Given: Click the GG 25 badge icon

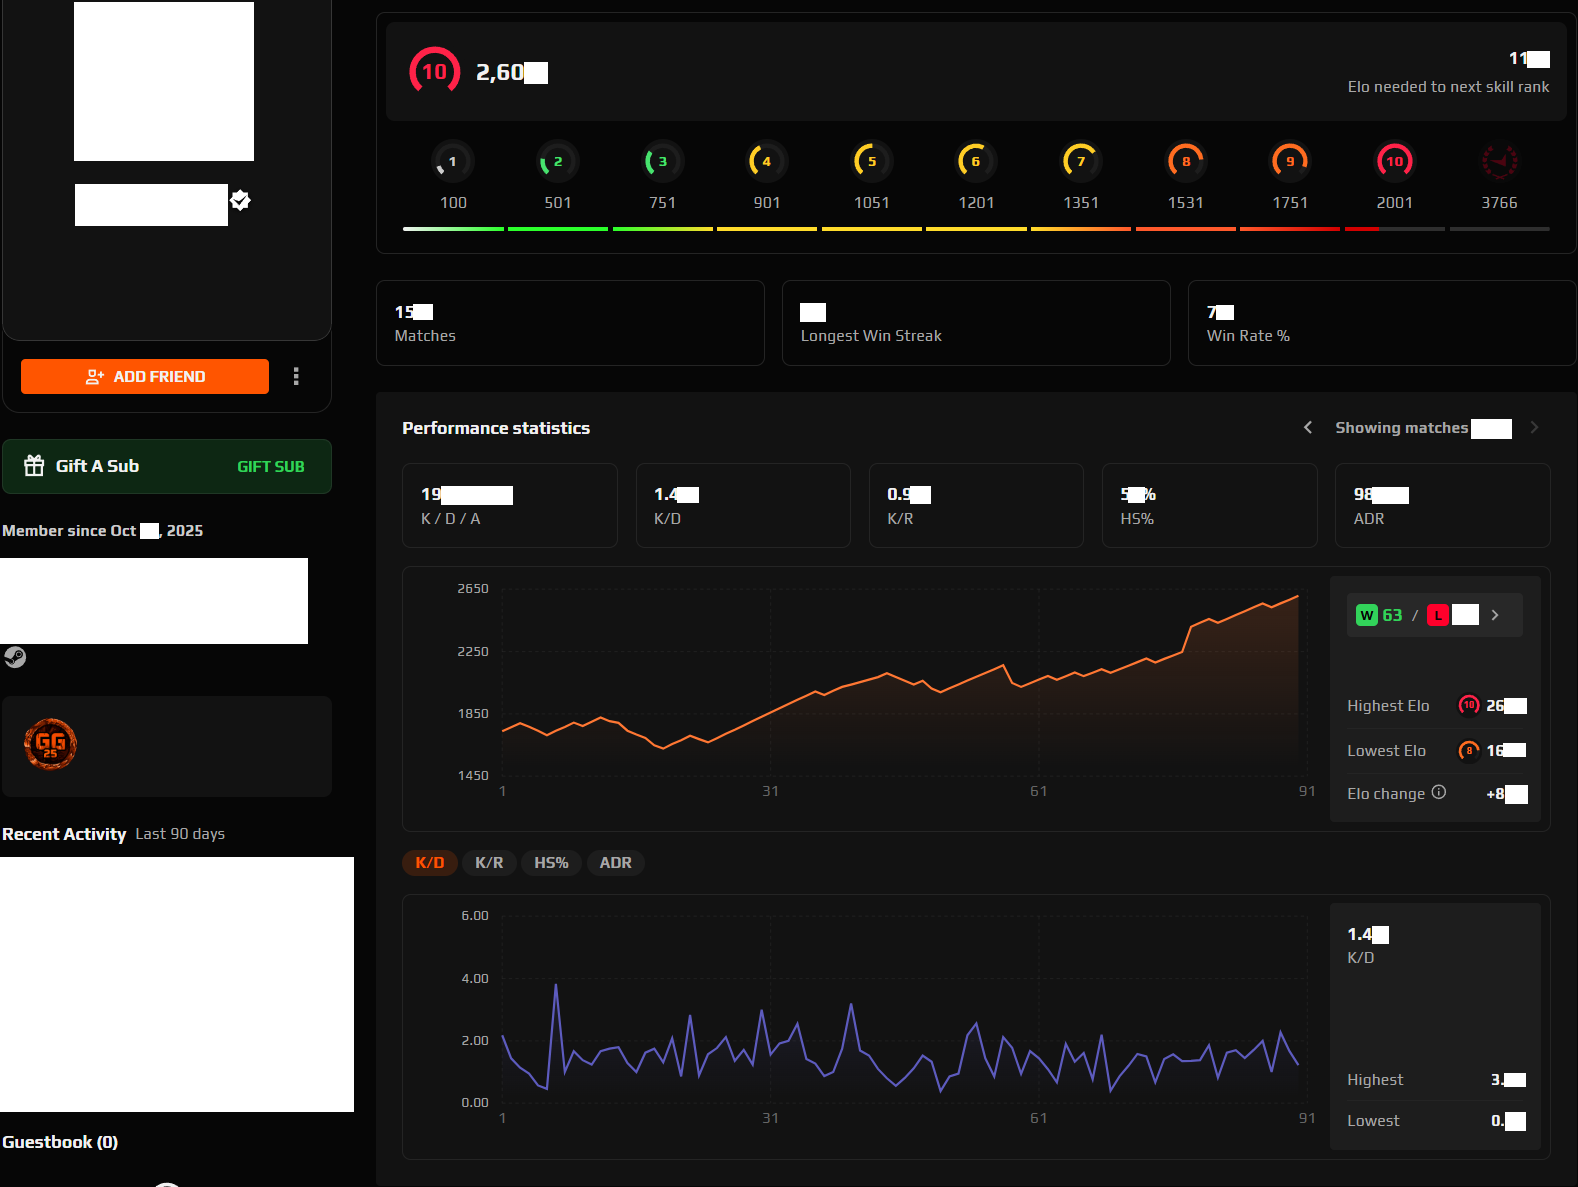Looking at the screenshot, I should point(50,744).
